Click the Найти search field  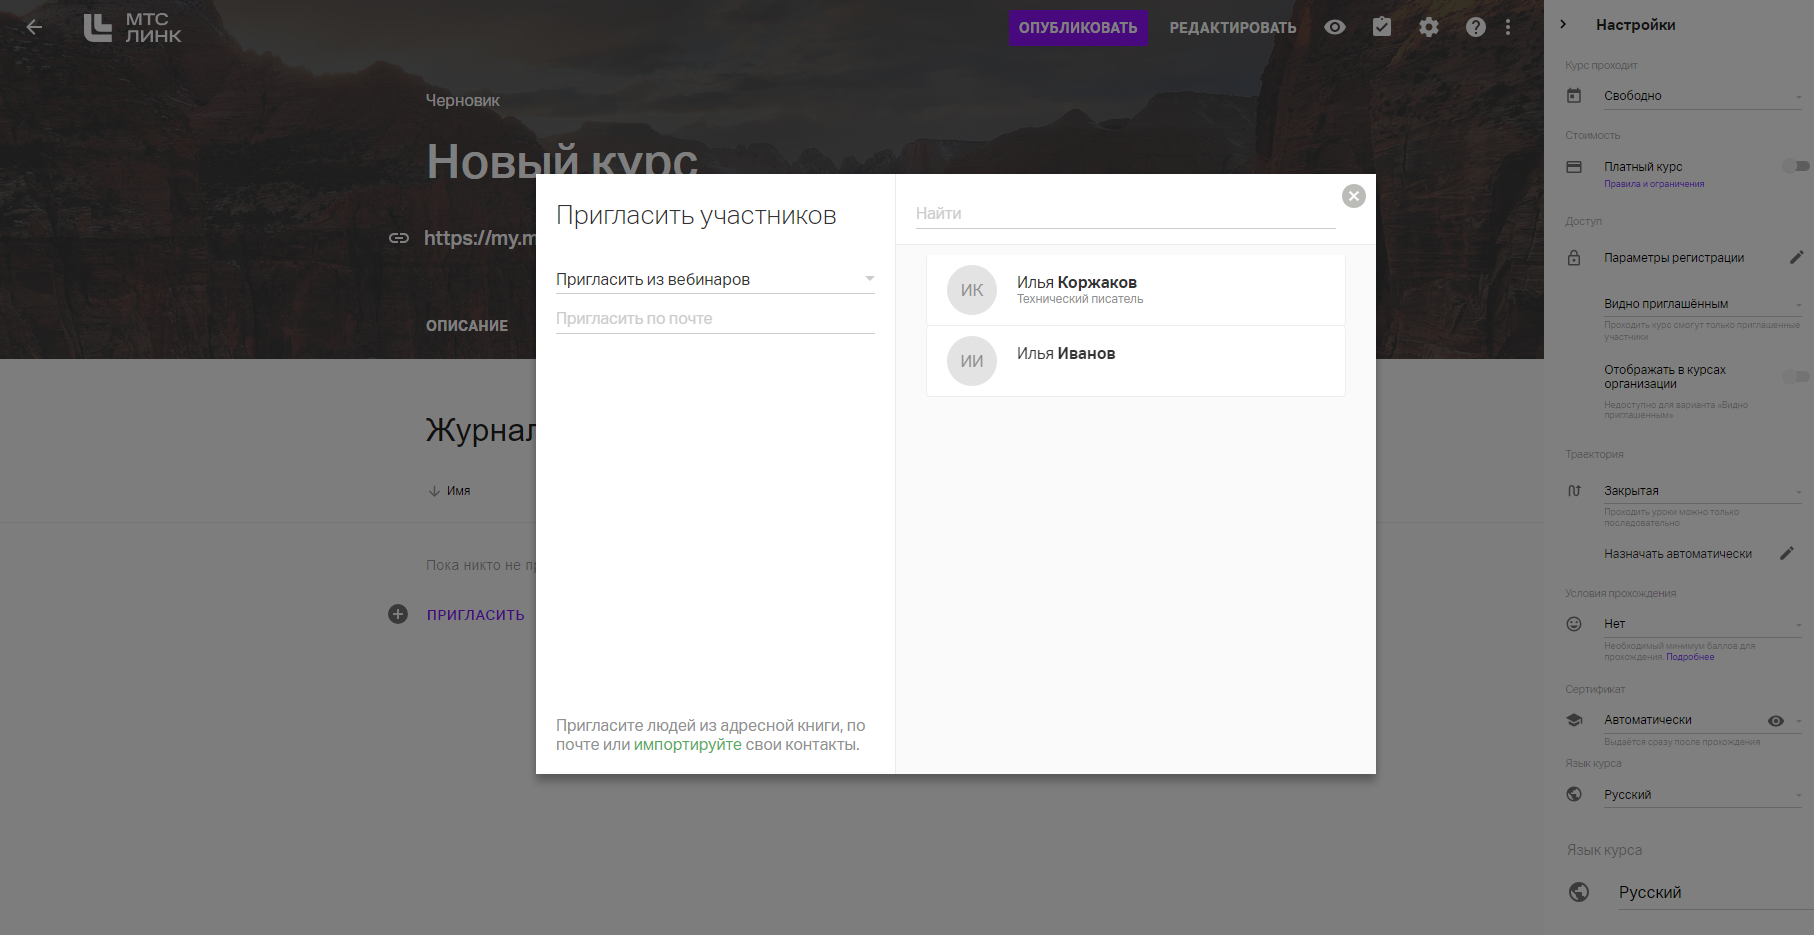tap(1125, 213)
